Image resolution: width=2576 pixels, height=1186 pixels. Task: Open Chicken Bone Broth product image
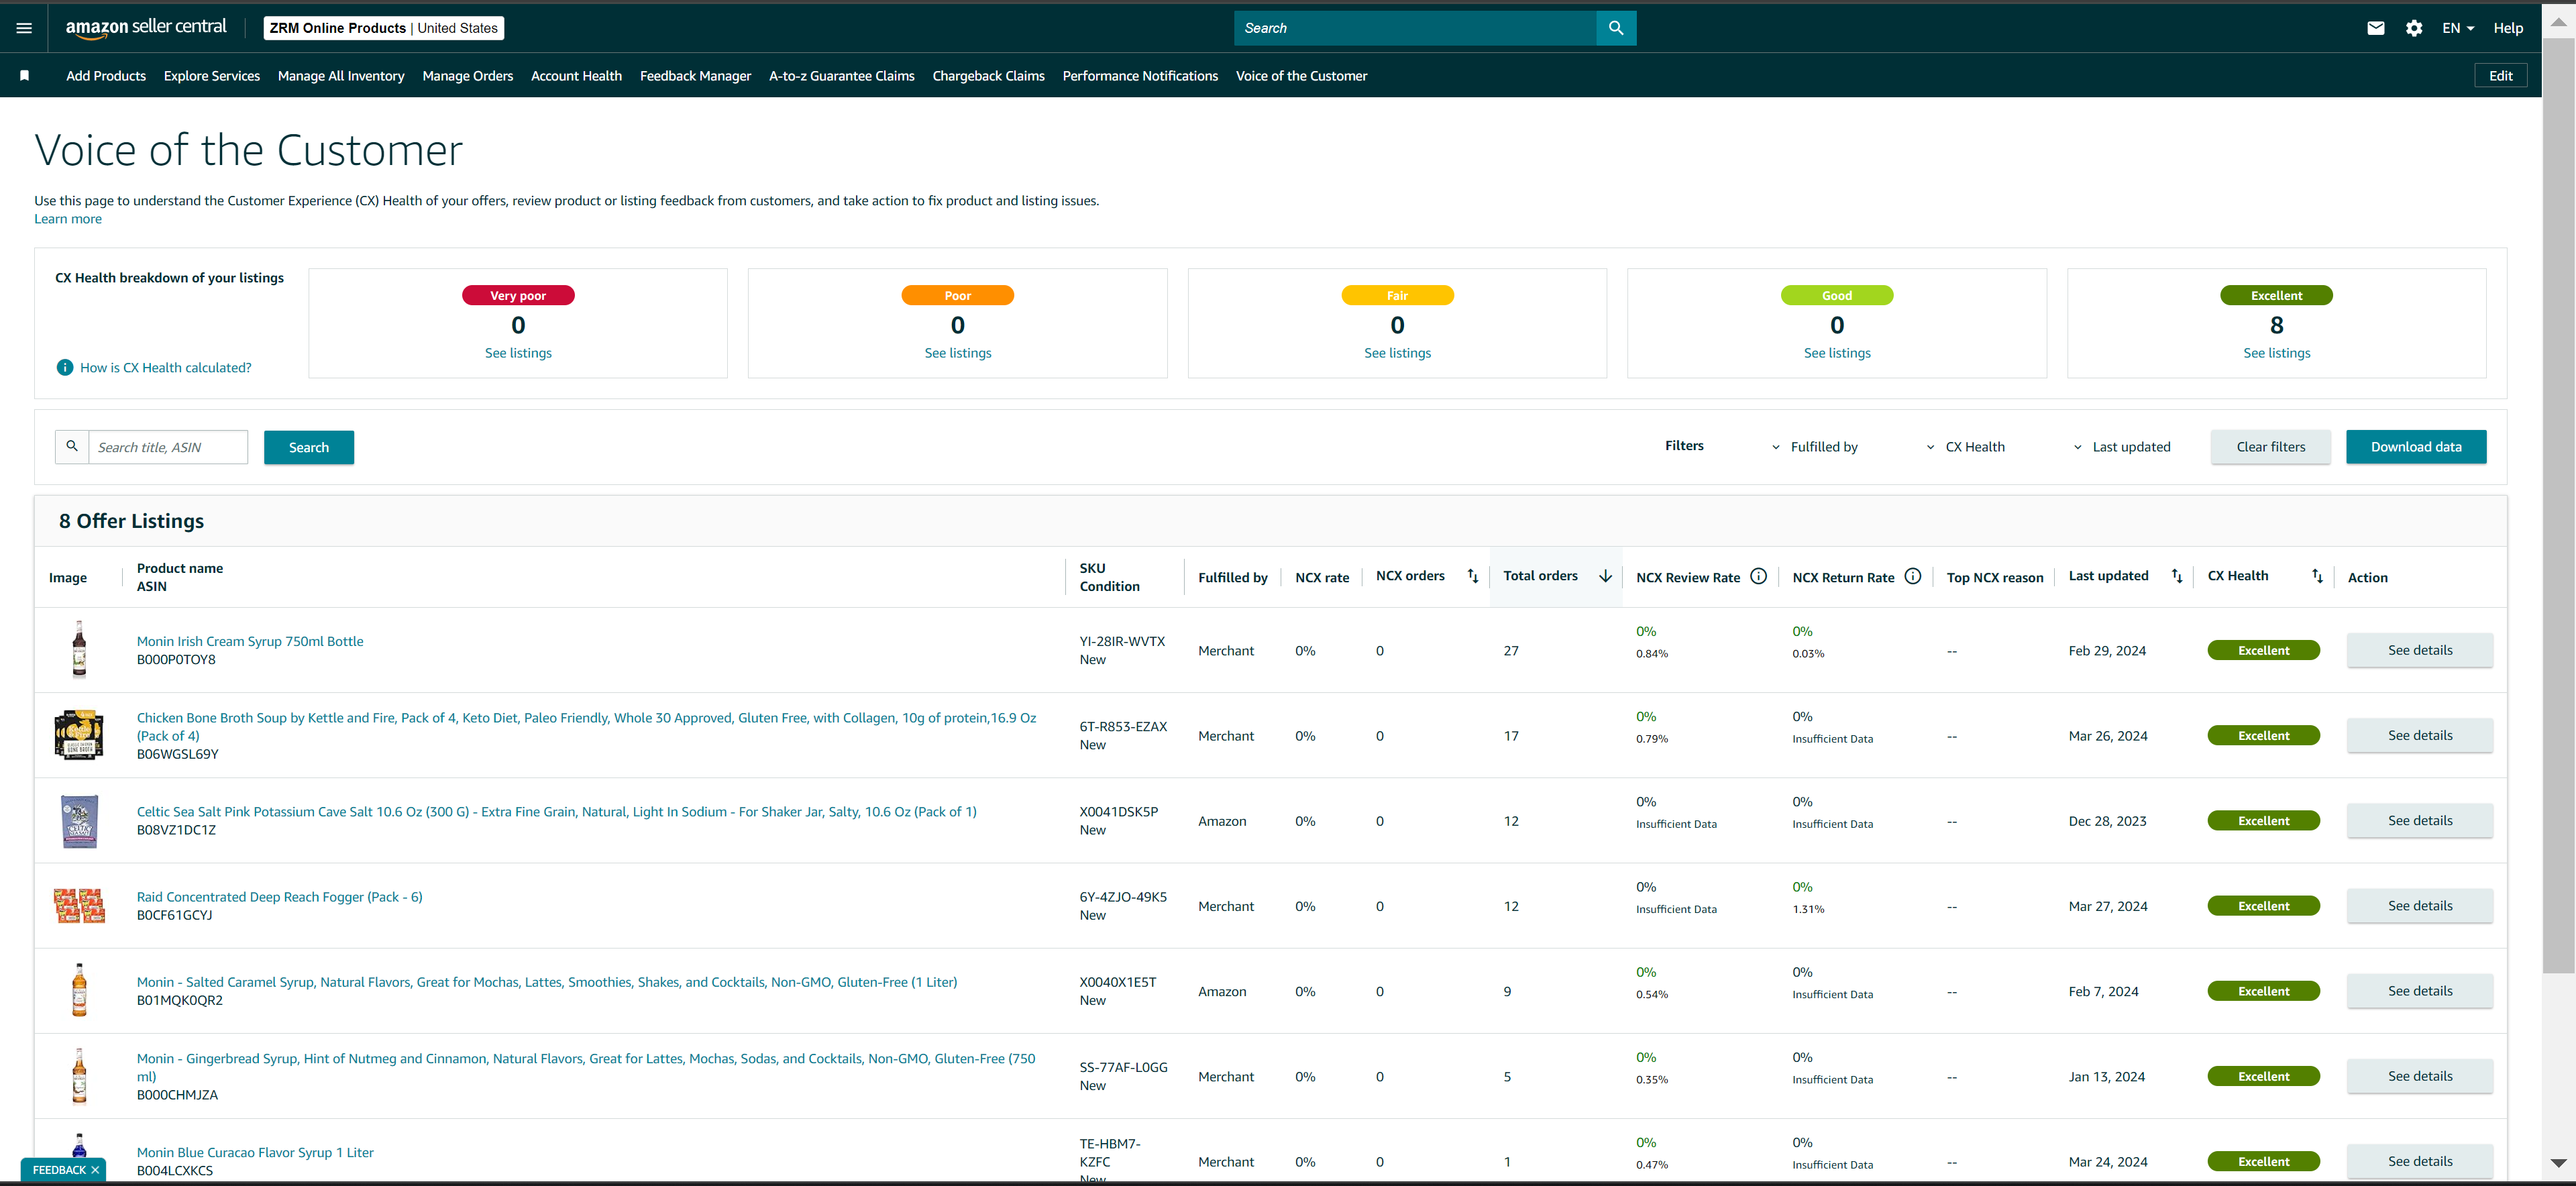tap(79, 735)
